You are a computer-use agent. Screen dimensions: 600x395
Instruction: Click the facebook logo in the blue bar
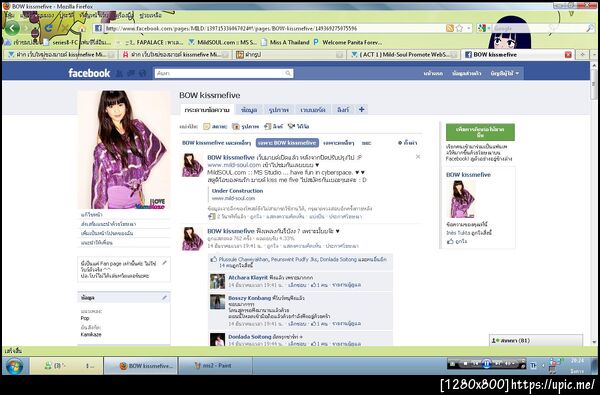pos(89,73)
